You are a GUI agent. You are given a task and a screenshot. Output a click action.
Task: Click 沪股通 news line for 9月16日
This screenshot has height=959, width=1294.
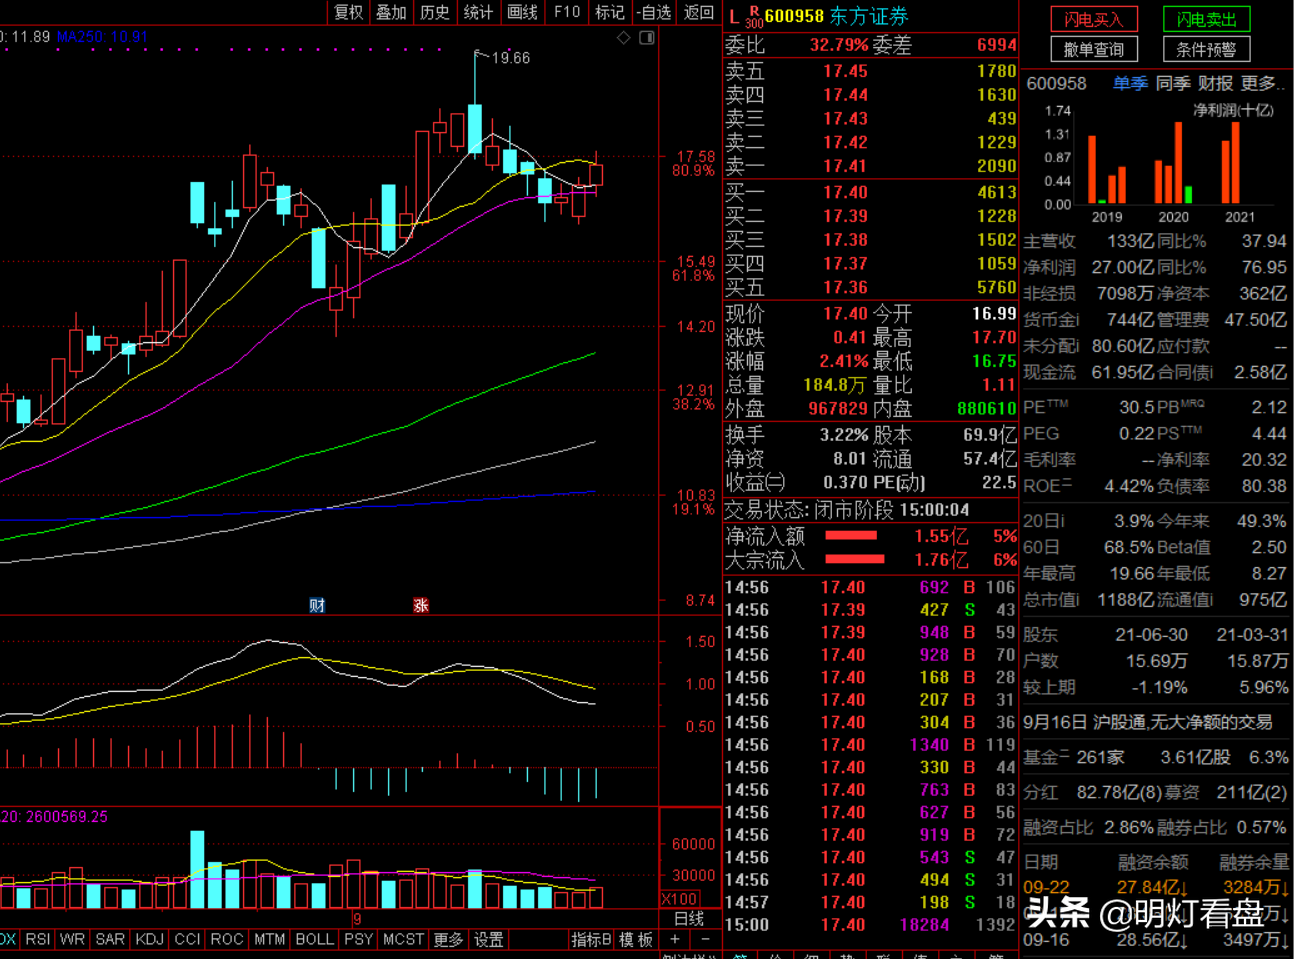tap(1147, 722)
